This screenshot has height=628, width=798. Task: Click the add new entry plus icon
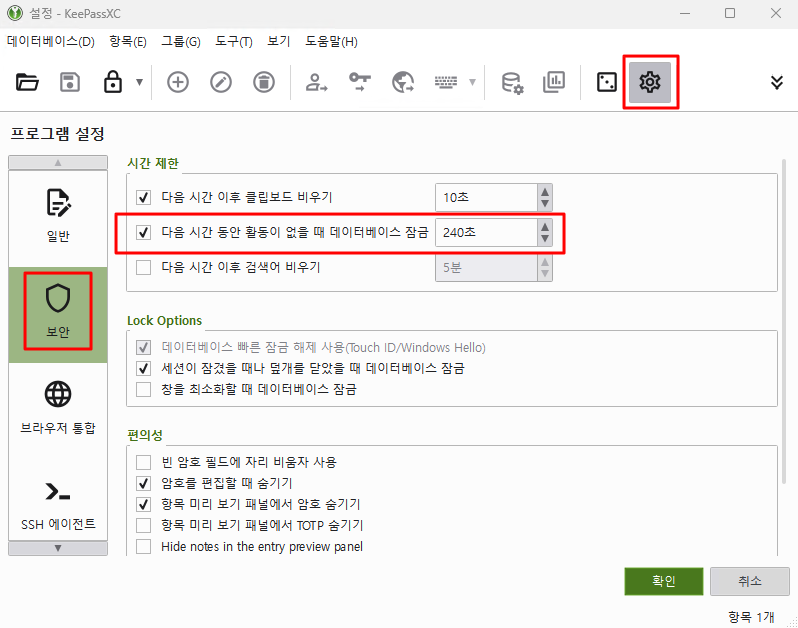click(178, 82)
